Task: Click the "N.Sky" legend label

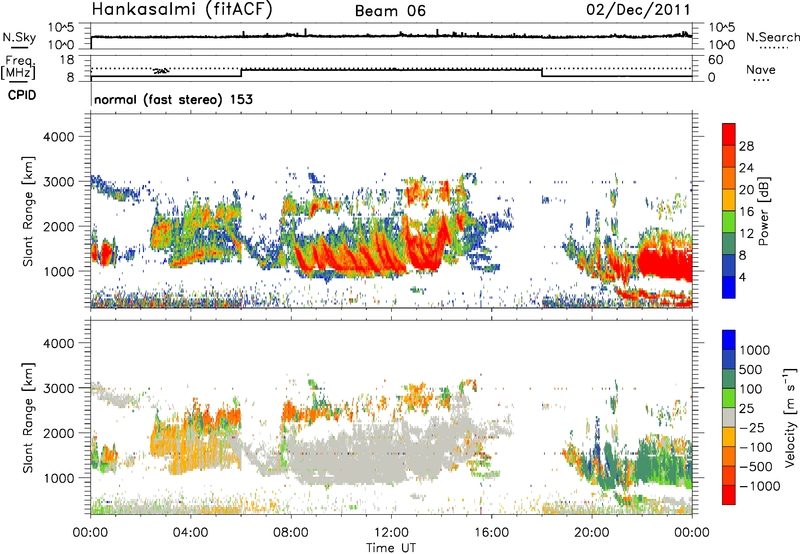Action: [19, 37]
